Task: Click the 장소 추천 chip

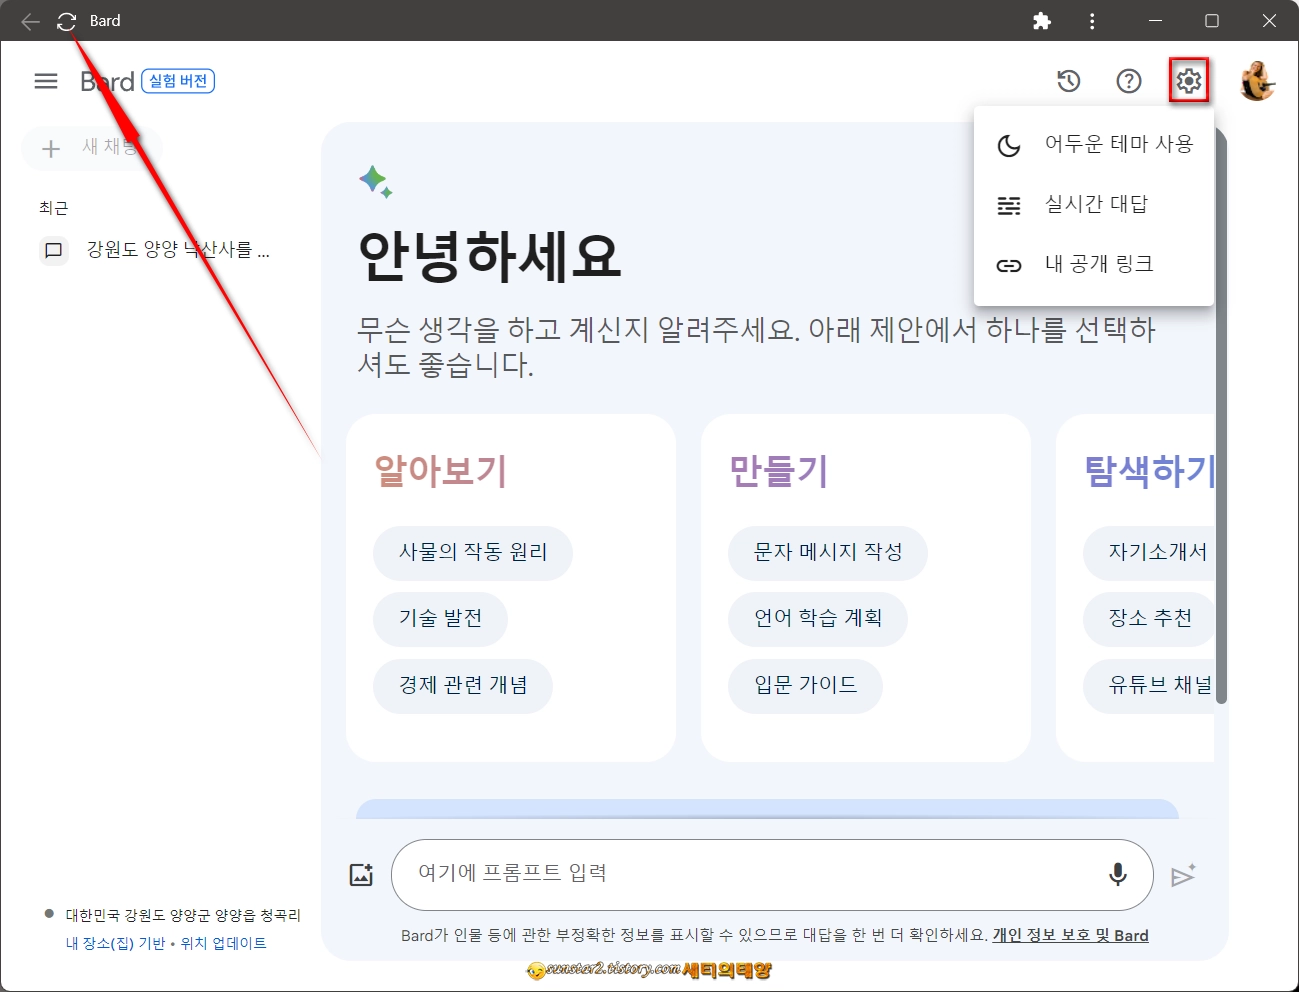Action: (1149, 619)
